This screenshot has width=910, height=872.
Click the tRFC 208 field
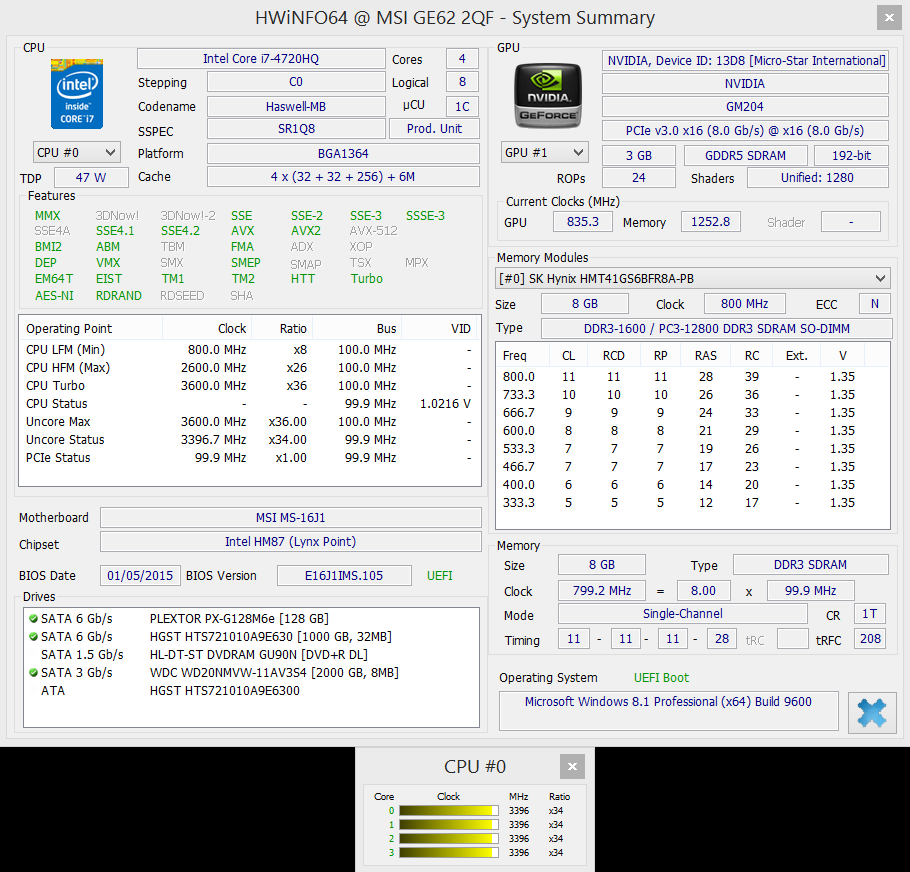coord(870,639)
